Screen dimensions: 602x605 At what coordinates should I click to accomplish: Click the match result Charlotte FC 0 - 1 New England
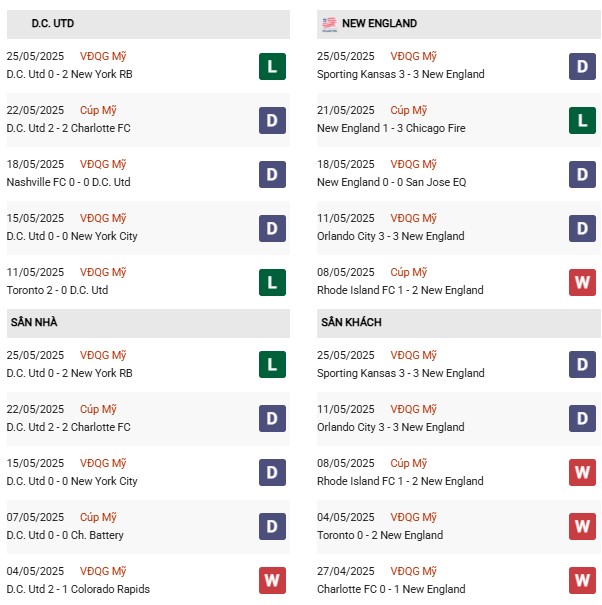coord(391,589)
